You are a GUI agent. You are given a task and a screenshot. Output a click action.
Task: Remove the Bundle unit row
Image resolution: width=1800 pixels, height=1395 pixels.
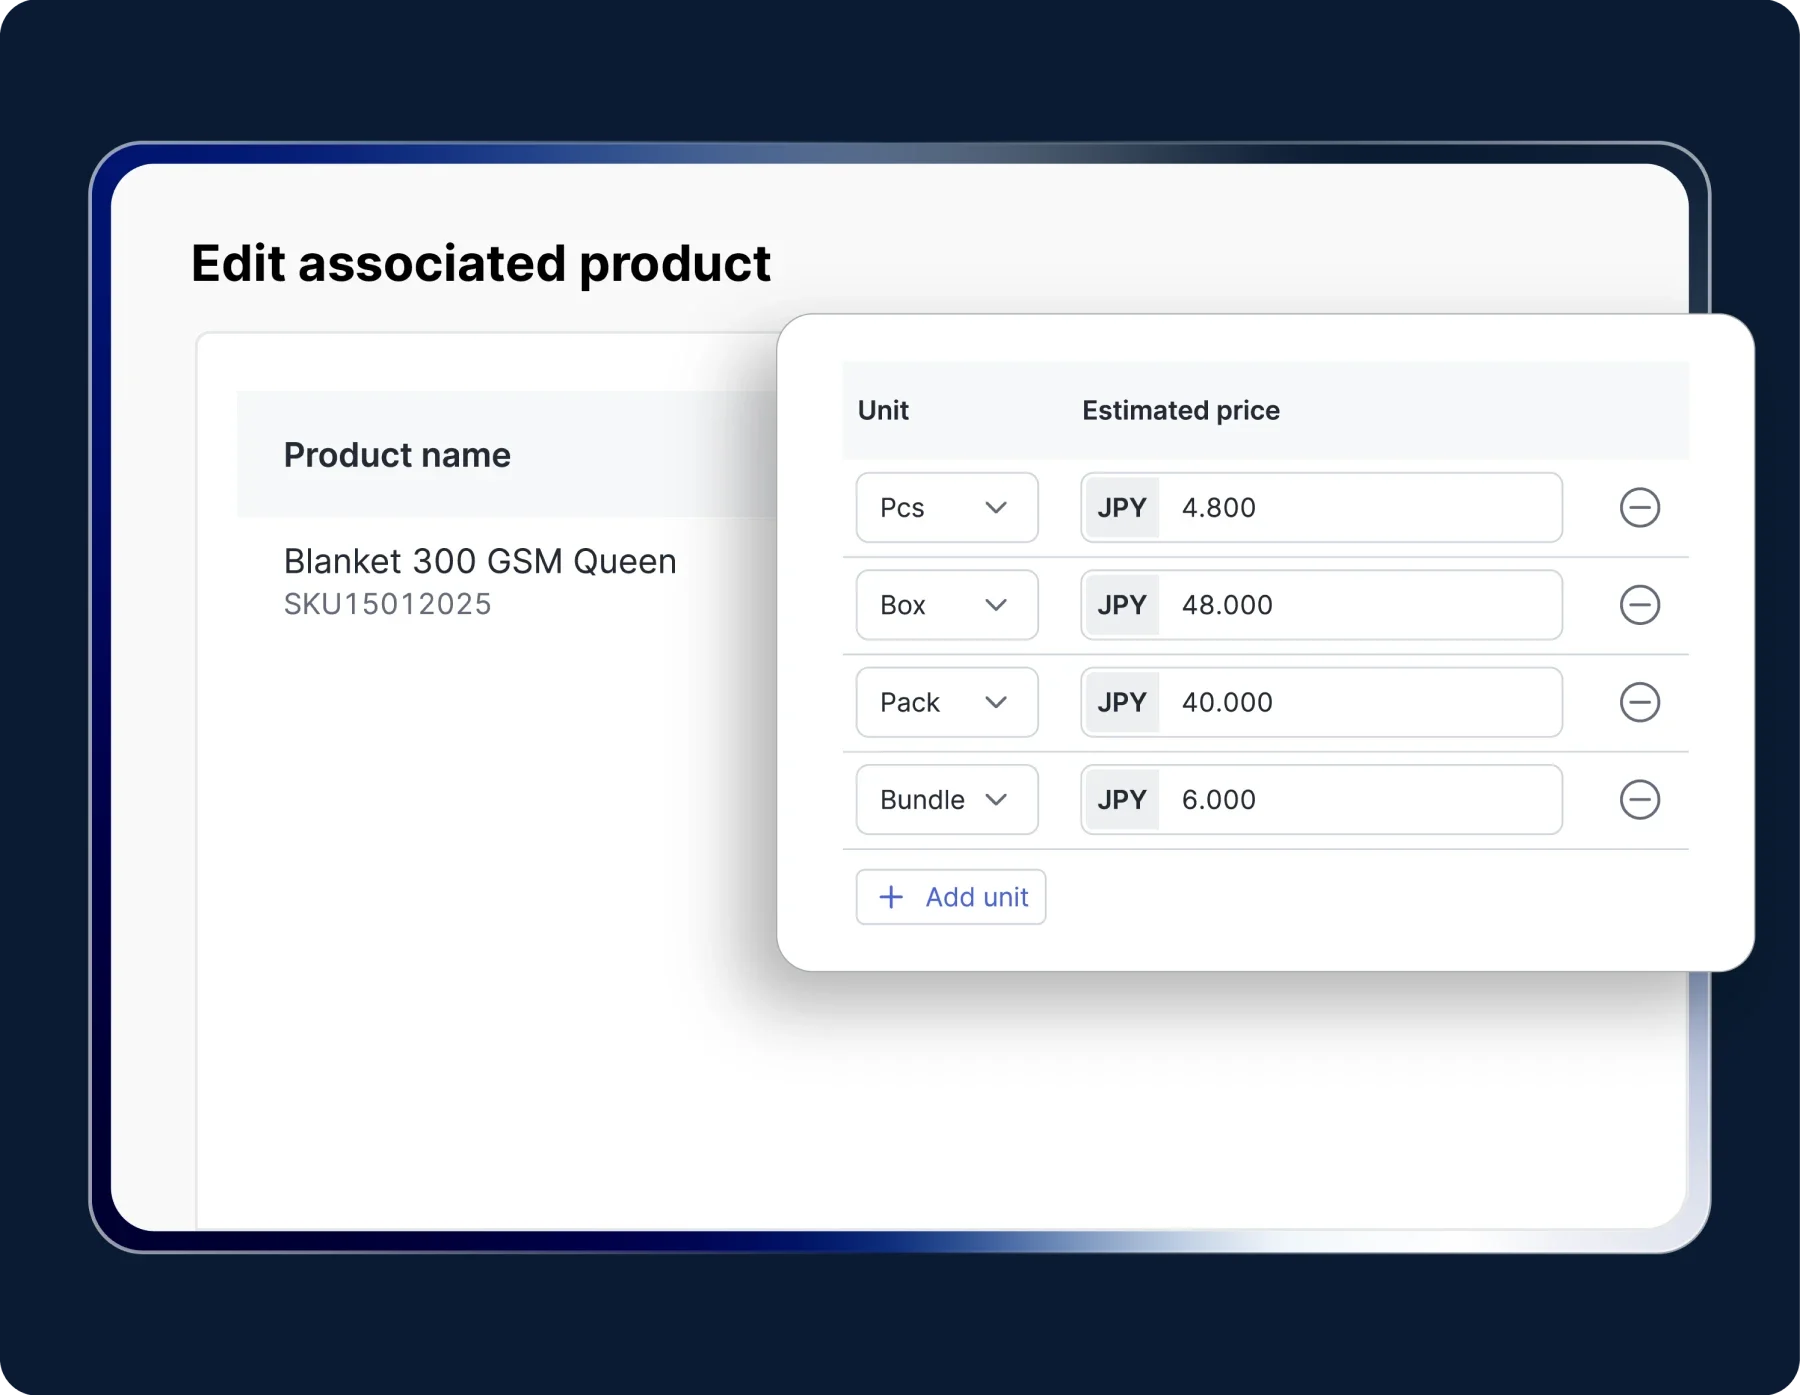1639,800
